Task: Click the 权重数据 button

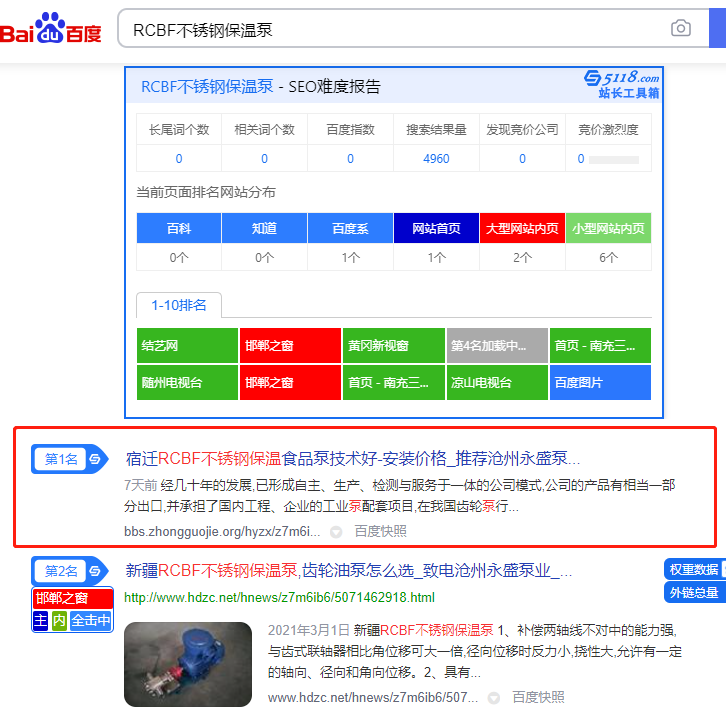Action: click(x=694, y=569)
